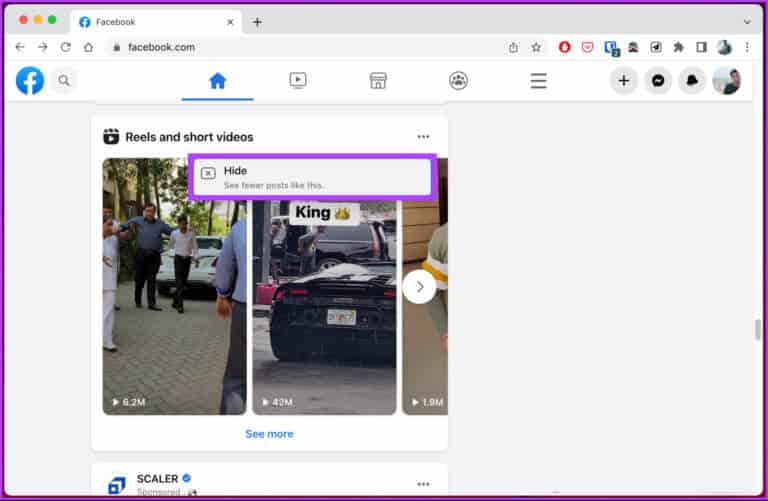Open the hamburger menu tab
Viewport: 768px width, 501px height.
coord(538,81)
